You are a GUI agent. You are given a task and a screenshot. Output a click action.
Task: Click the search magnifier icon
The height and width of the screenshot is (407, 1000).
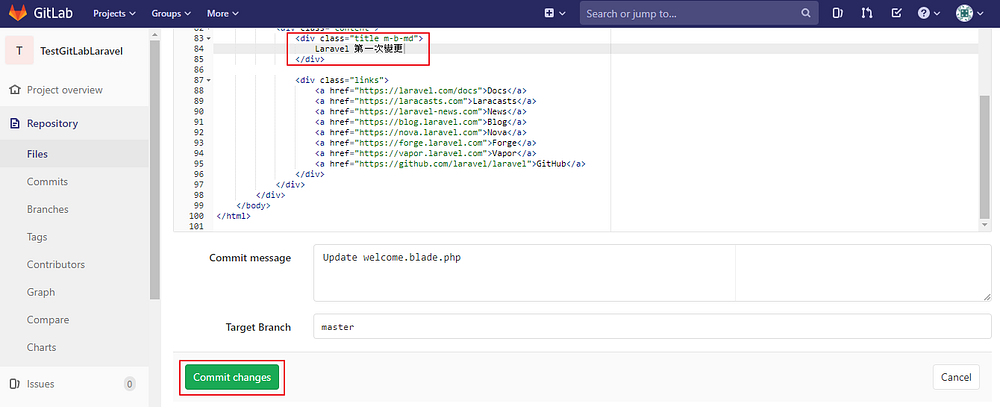click(806, 13)
